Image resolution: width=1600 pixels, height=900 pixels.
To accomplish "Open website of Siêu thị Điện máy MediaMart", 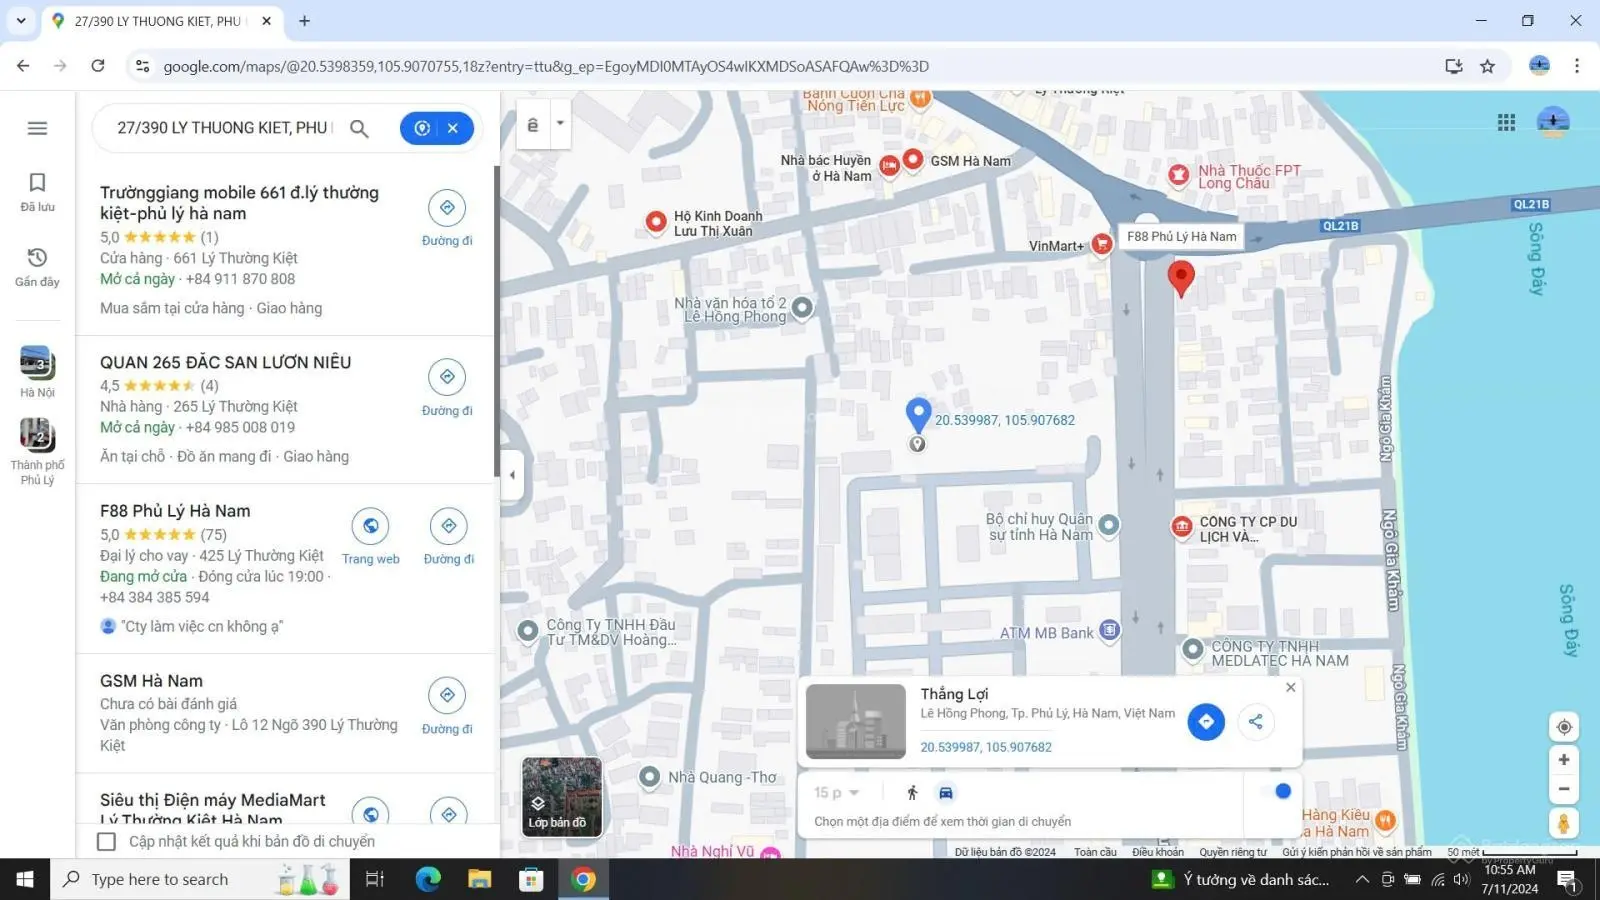I will 370,813.
